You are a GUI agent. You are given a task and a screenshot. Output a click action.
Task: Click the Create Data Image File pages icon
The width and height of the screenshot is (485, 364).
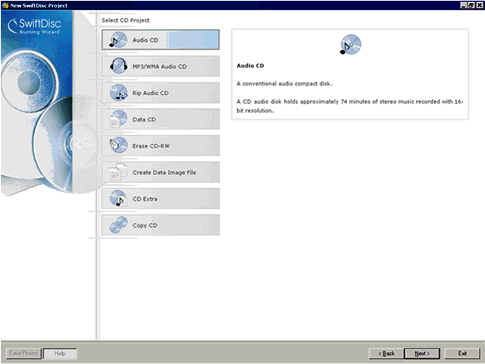119,172
